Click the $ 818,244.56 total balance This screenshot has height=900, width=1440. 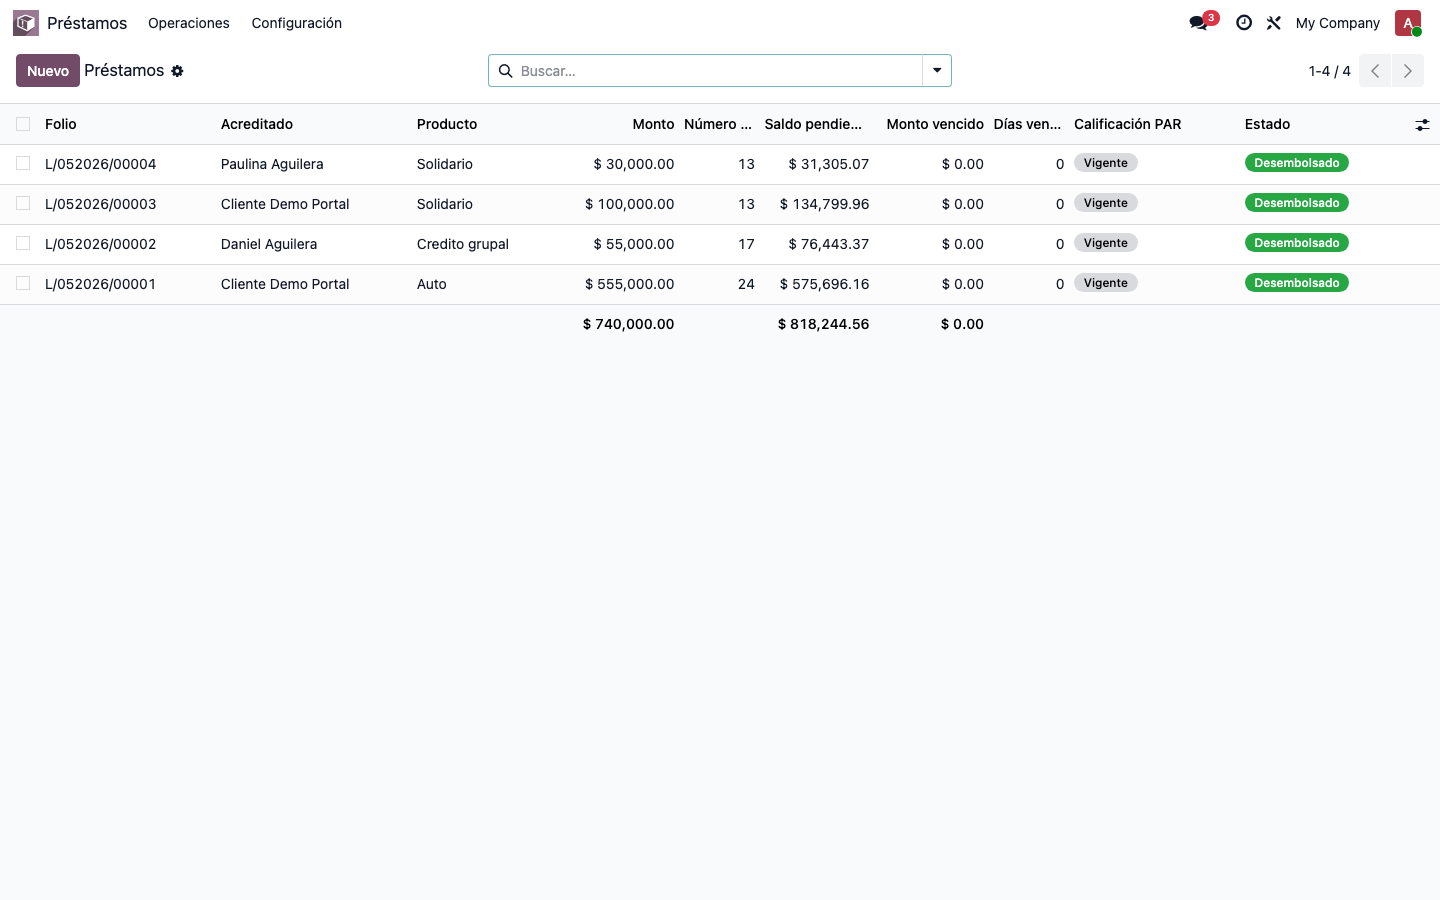click(823, 324)
